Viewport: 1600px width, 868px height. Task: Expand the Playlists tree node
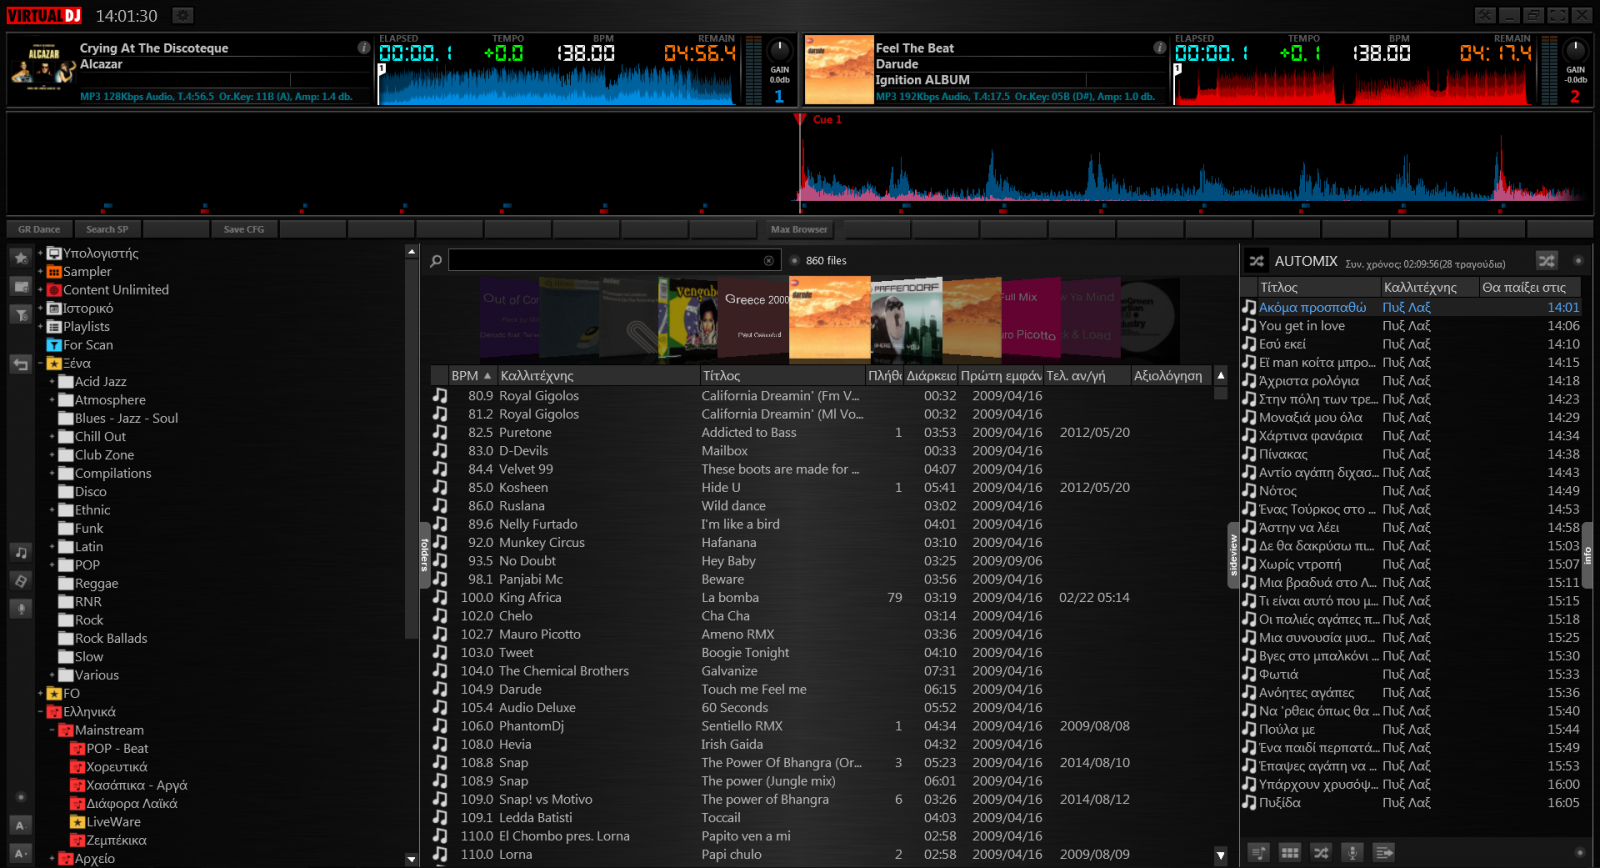point(40,327)
